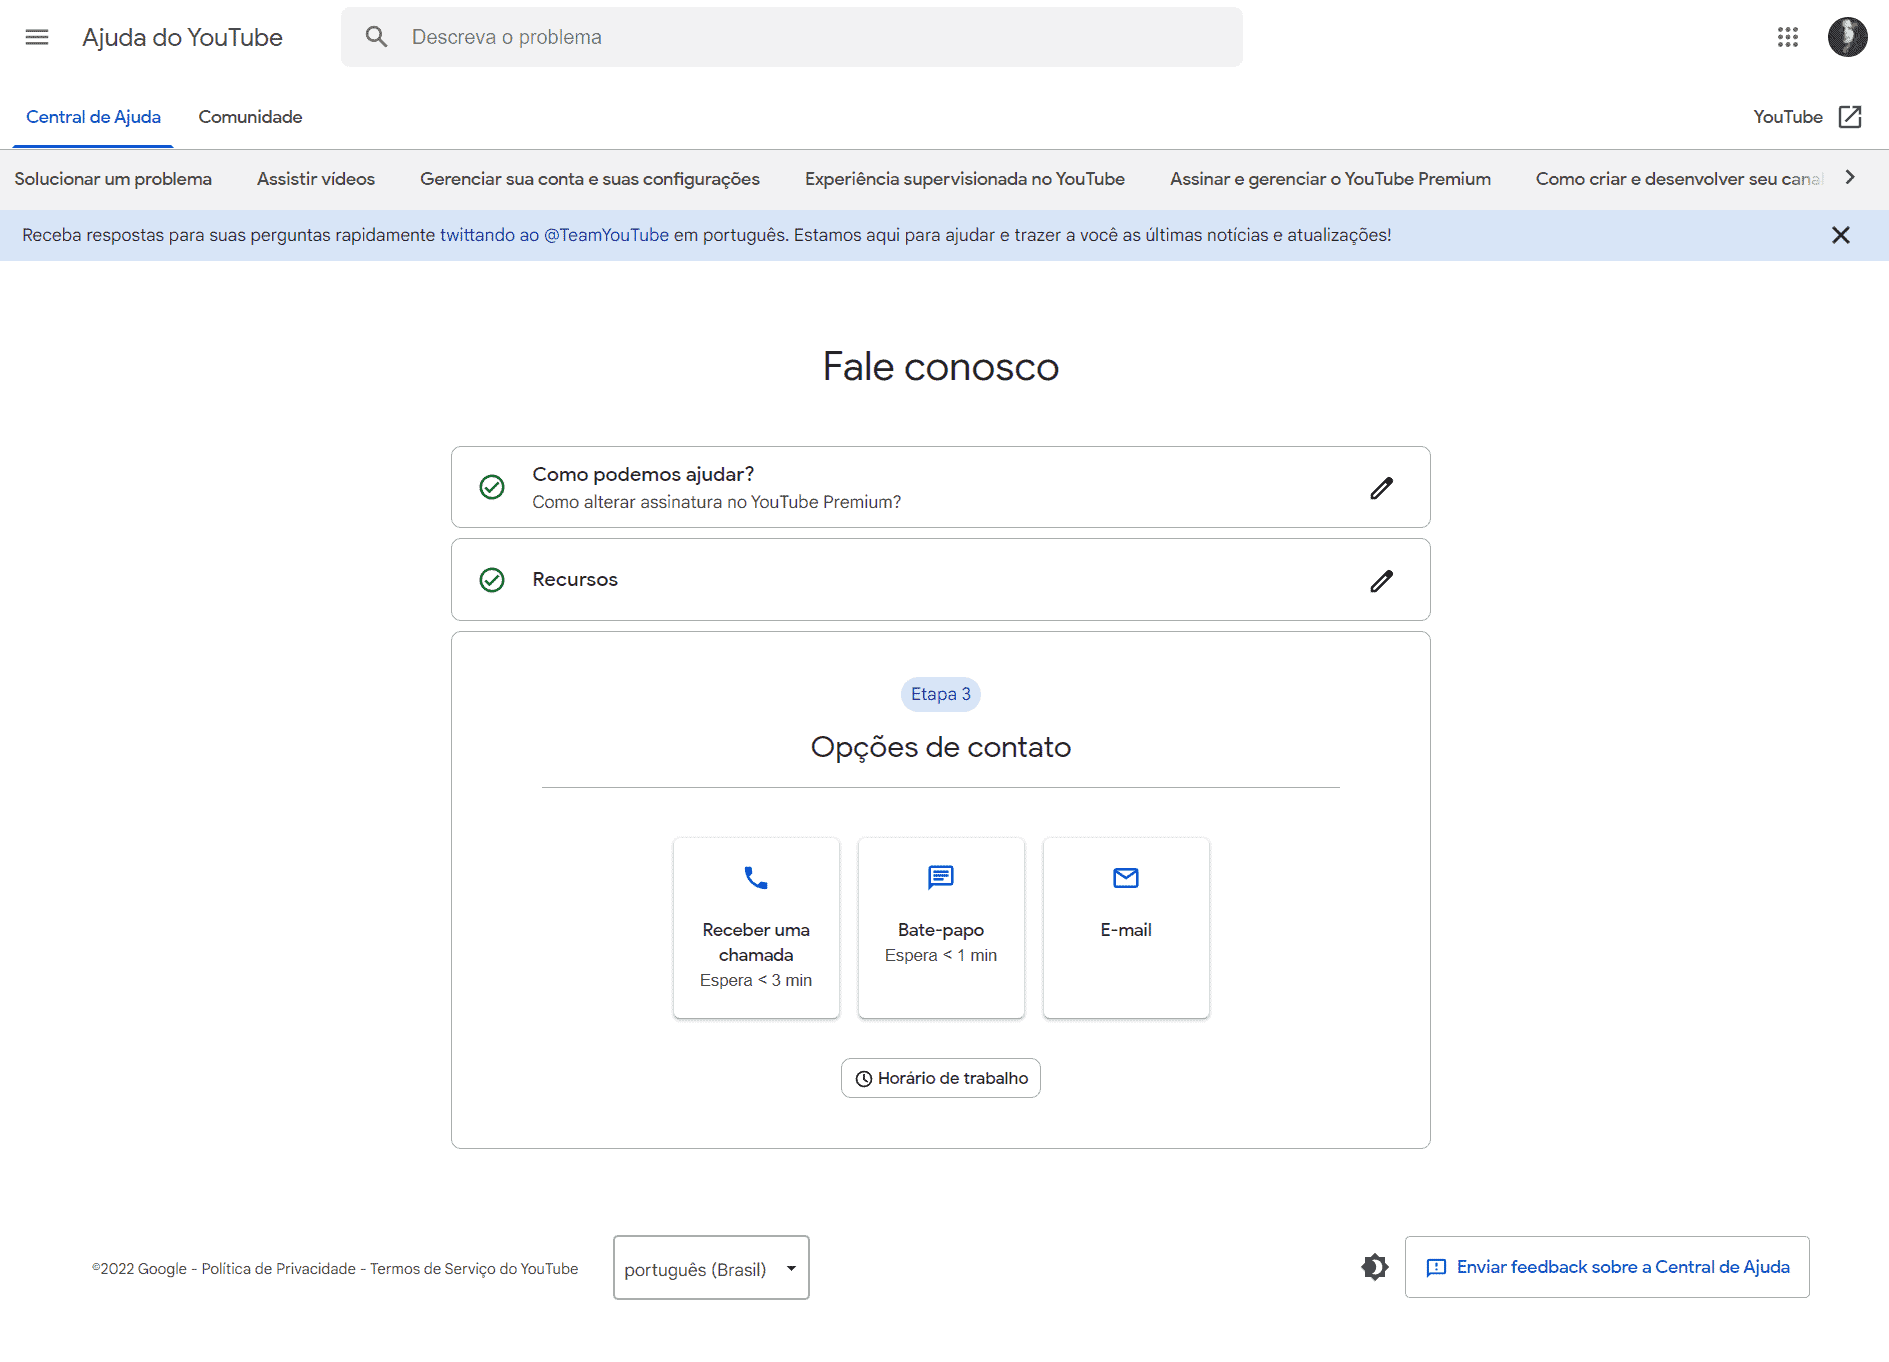
Task: Click the 'Fale conosco' page heading
Action: click(x=941, y=367)
